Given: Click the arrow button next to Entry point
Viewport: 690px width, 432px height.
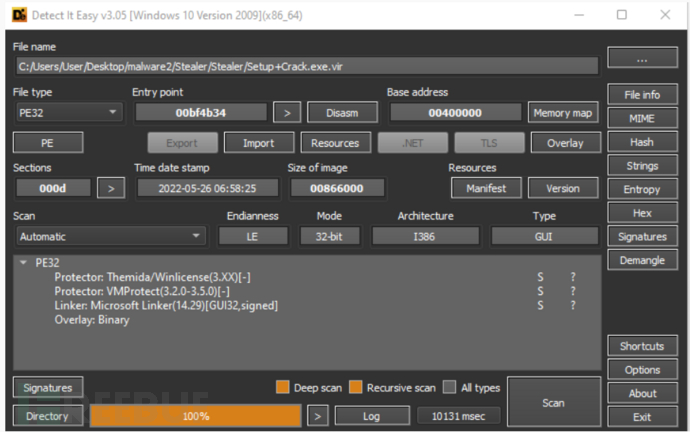Looking at the screenshot, I should click(x=287, y=113).
